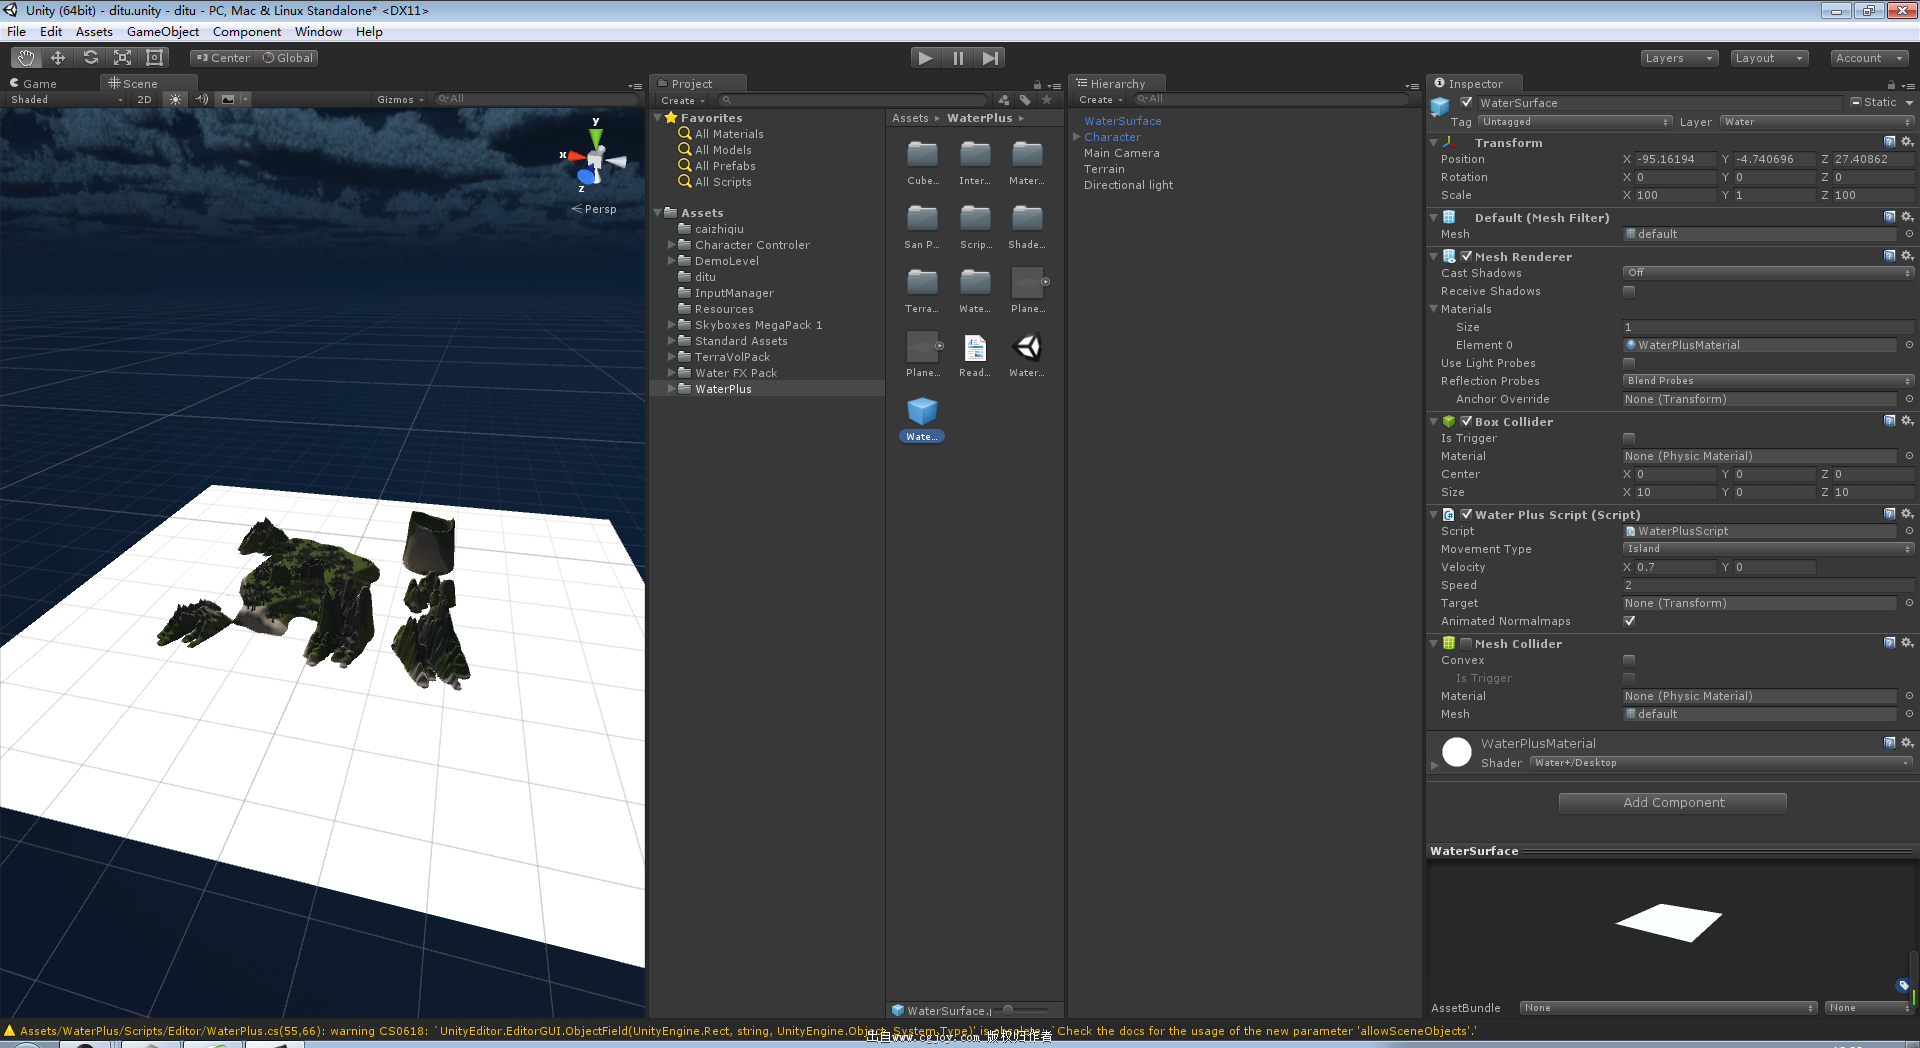Expand Character in Hierarchy
Image resolution: width=1920 pixels, height=1048 pixels.
1076,137
